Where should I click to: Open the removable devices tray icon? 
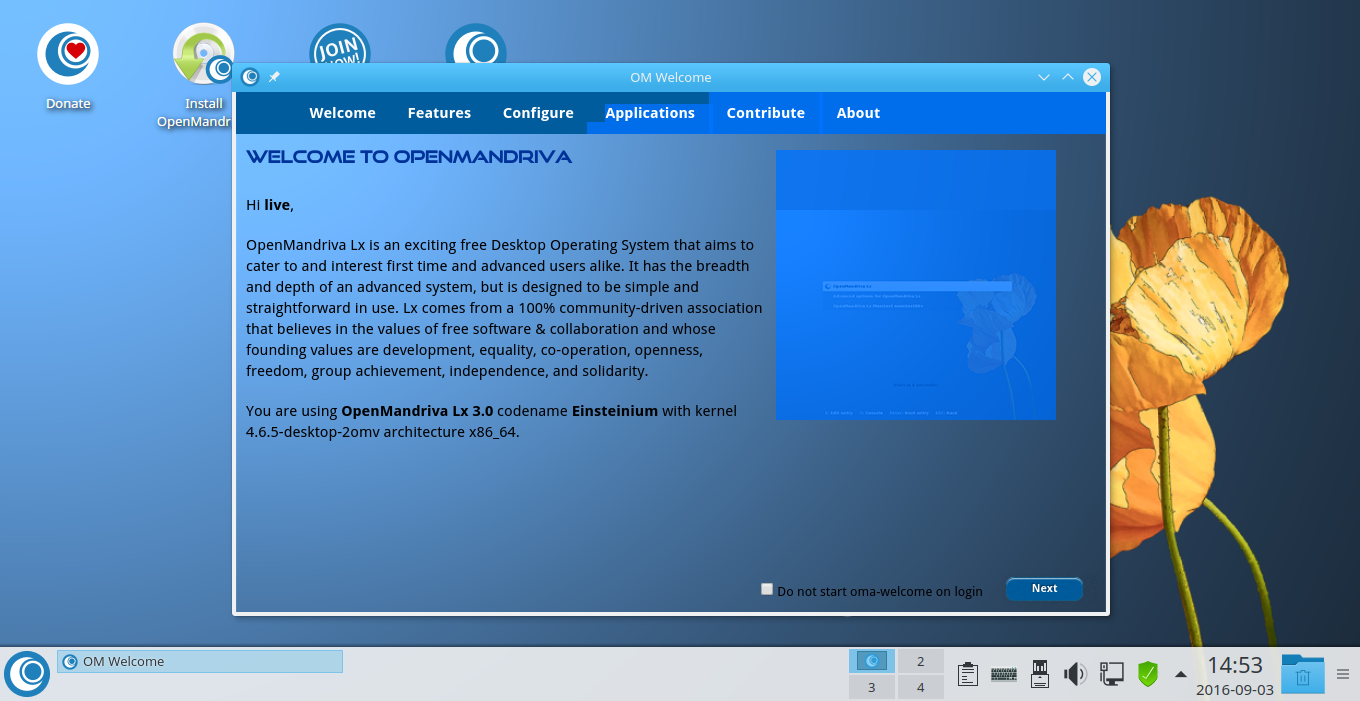point(1039,674)
